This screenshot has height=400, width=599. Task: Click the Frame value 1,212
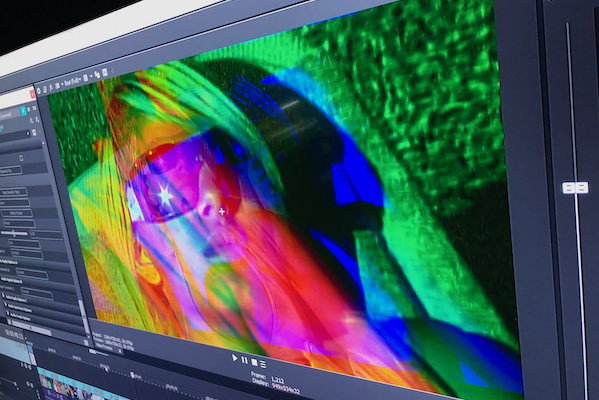(x=277, y=379)
